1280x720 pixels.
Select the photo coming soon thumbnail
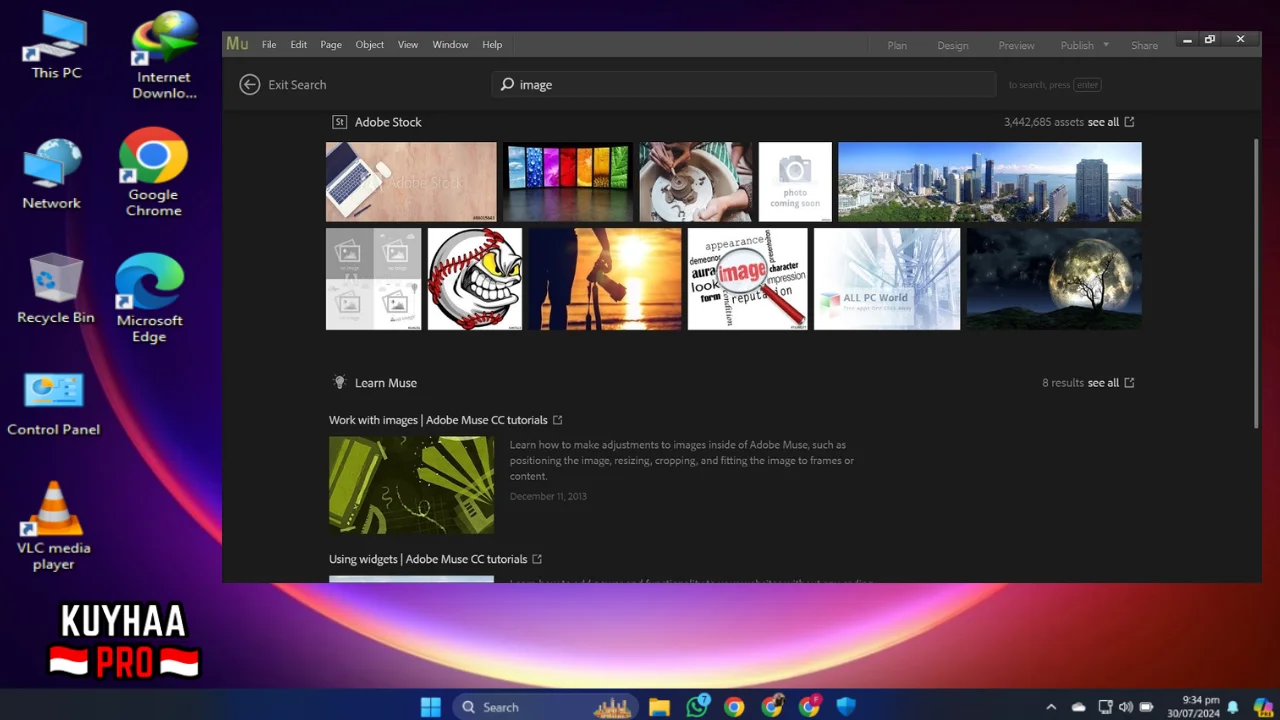pyautogui.click(x=795, y=181)
